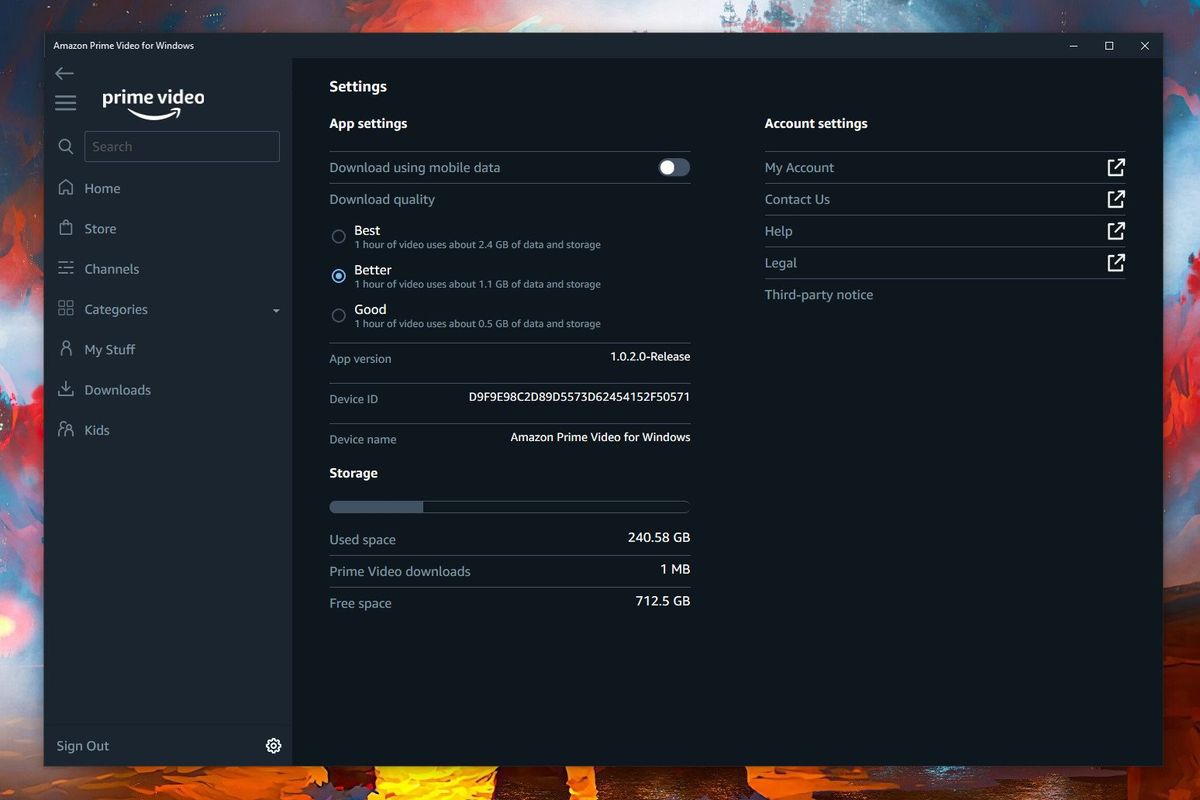This screenshot has width=1200, height=800.
Task: Click device name value Amazon Prime Video for Windows
Action: click(x=600, y=437)
